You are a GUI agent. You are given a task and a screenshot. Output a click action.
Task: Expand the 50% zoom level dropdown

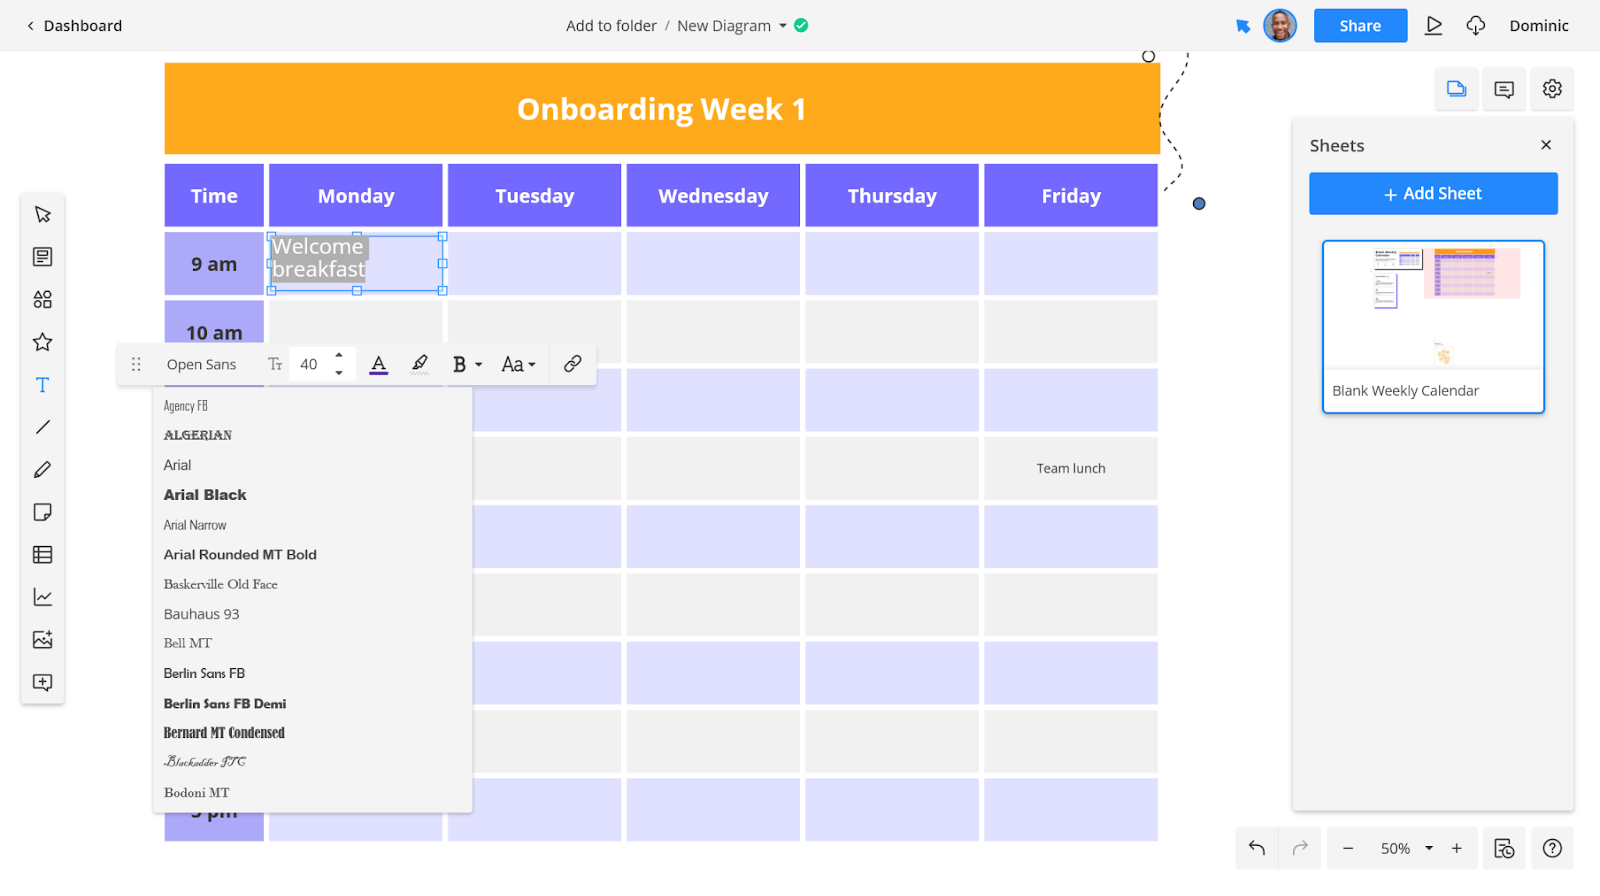click(x=1429, y=848)
